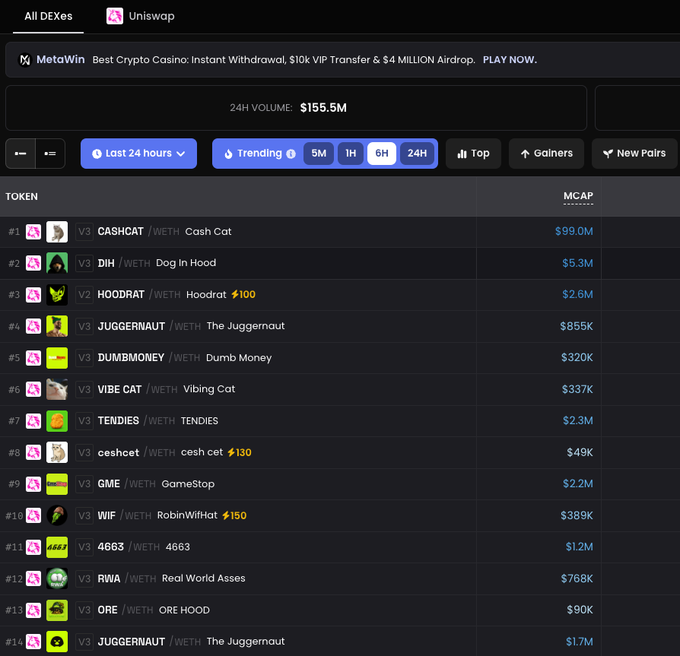Select the 1H trending timeframe
The height and width of the screenshot is (656, 680).
350,153
